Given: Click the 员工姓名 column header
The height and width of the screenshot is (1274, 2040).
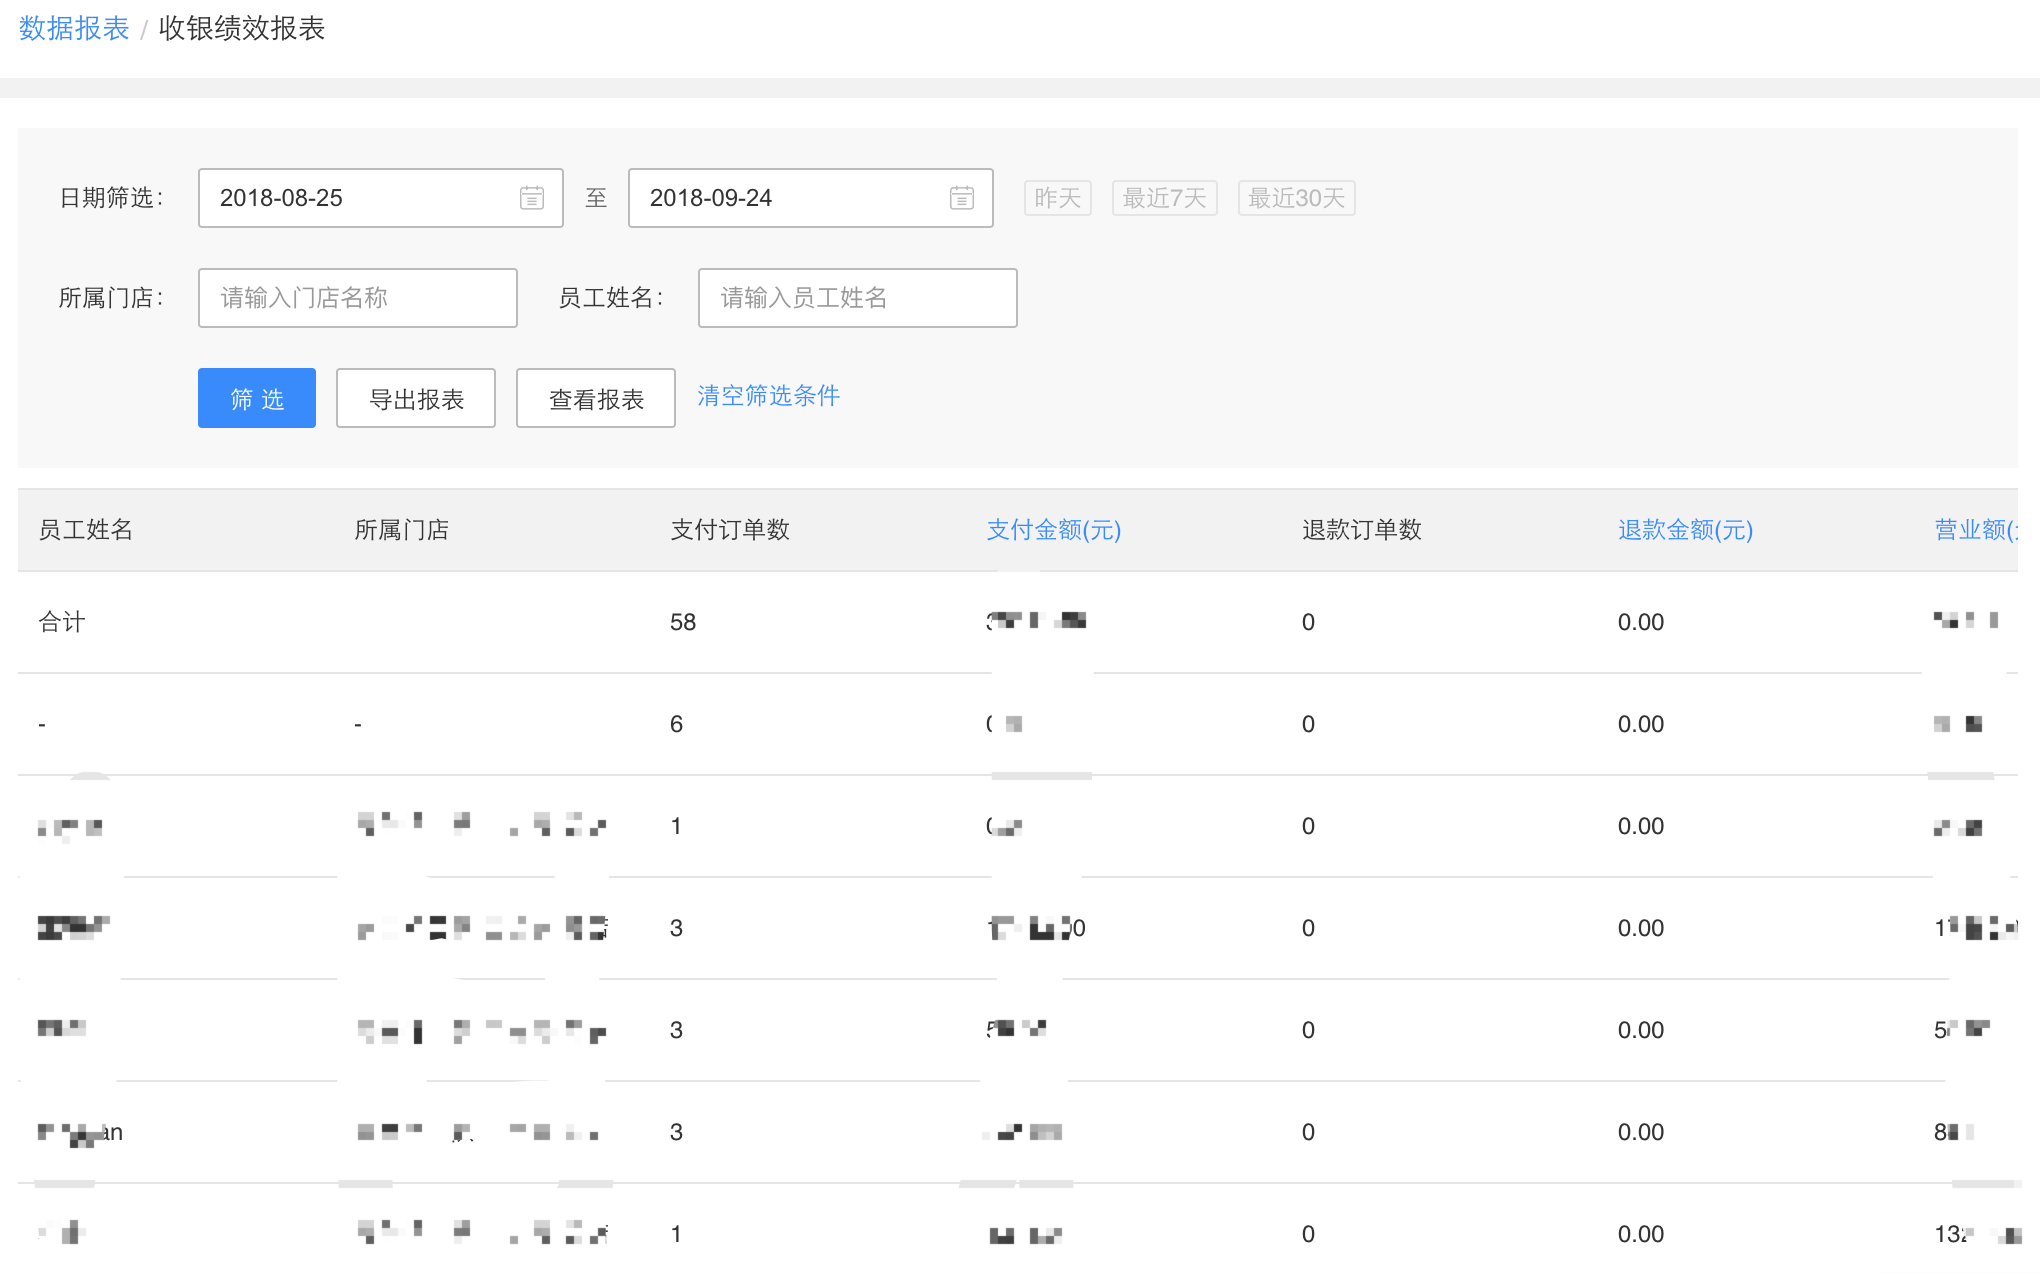Looking at the screenshot, I should [86, 530].
